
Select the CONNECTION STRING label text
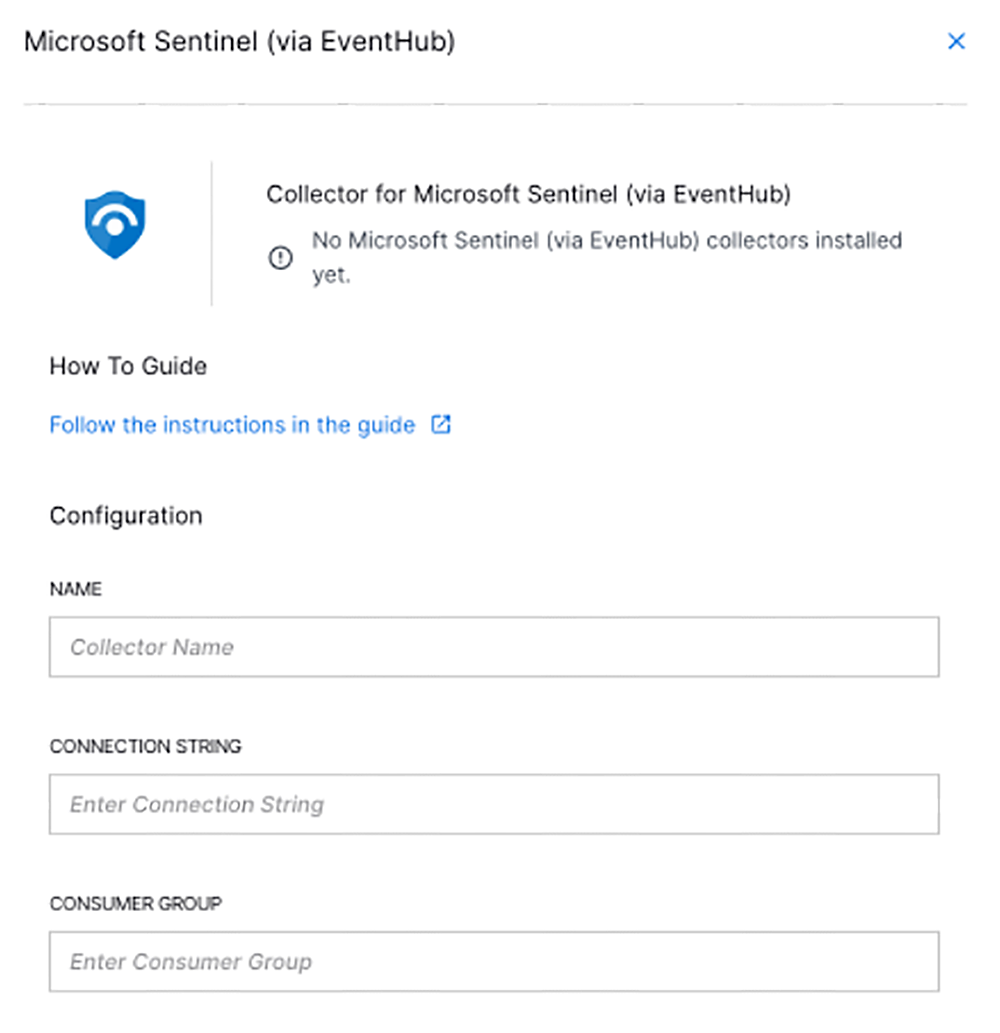click(x=145, y=746)
